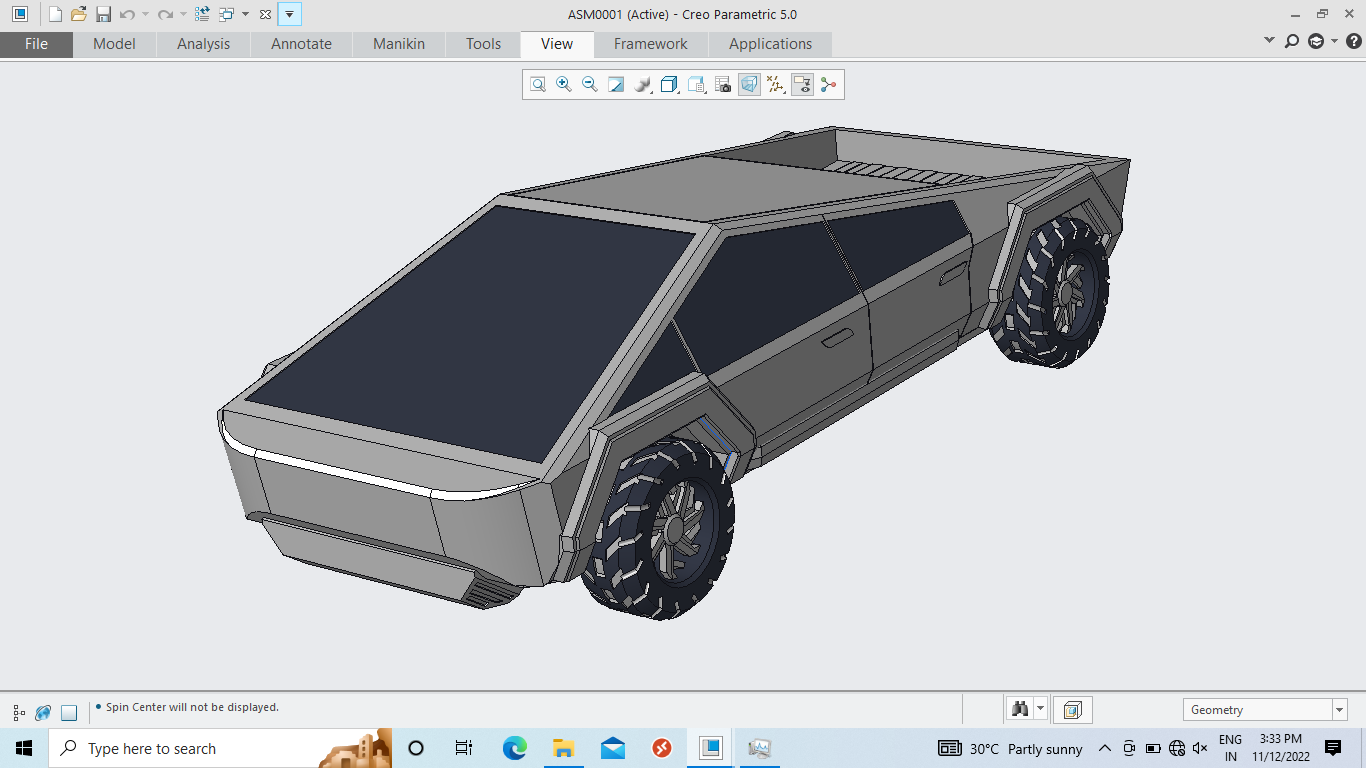1366x768 pixels.
Task: Switch to the Analysis tab
Action: tap(203, 44)
